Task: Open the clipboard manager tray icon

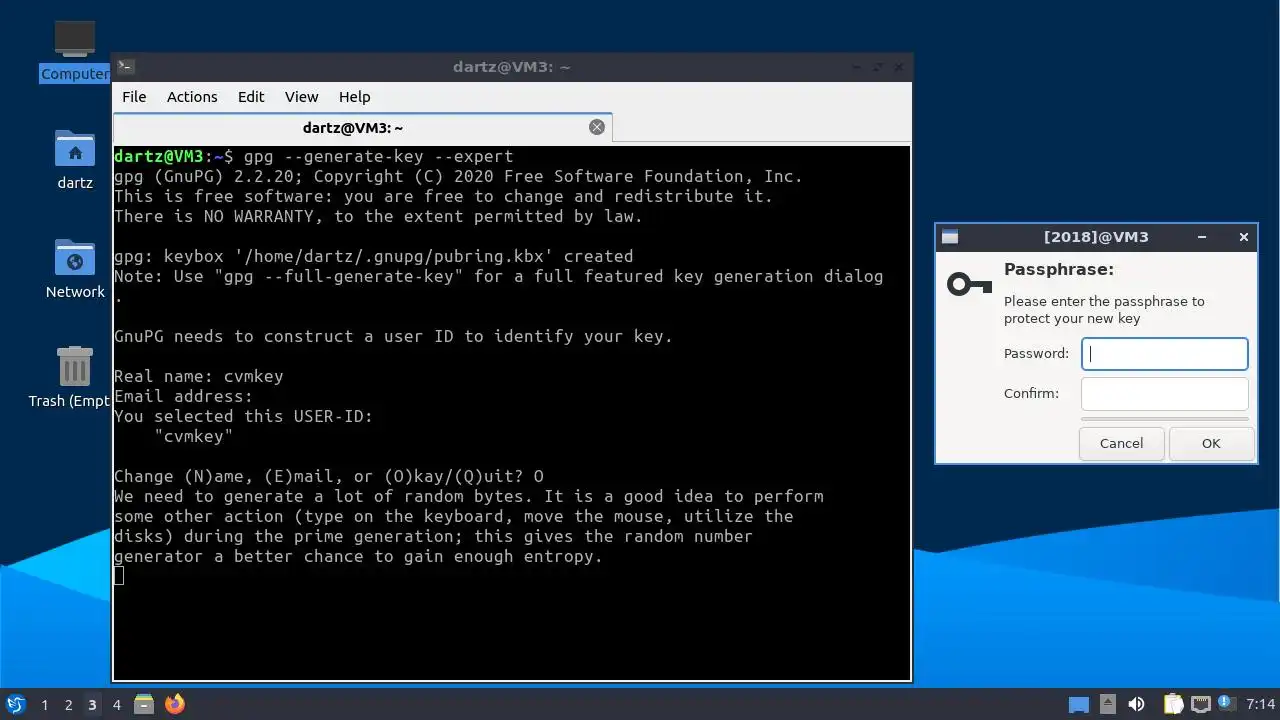Action: 1173,704
